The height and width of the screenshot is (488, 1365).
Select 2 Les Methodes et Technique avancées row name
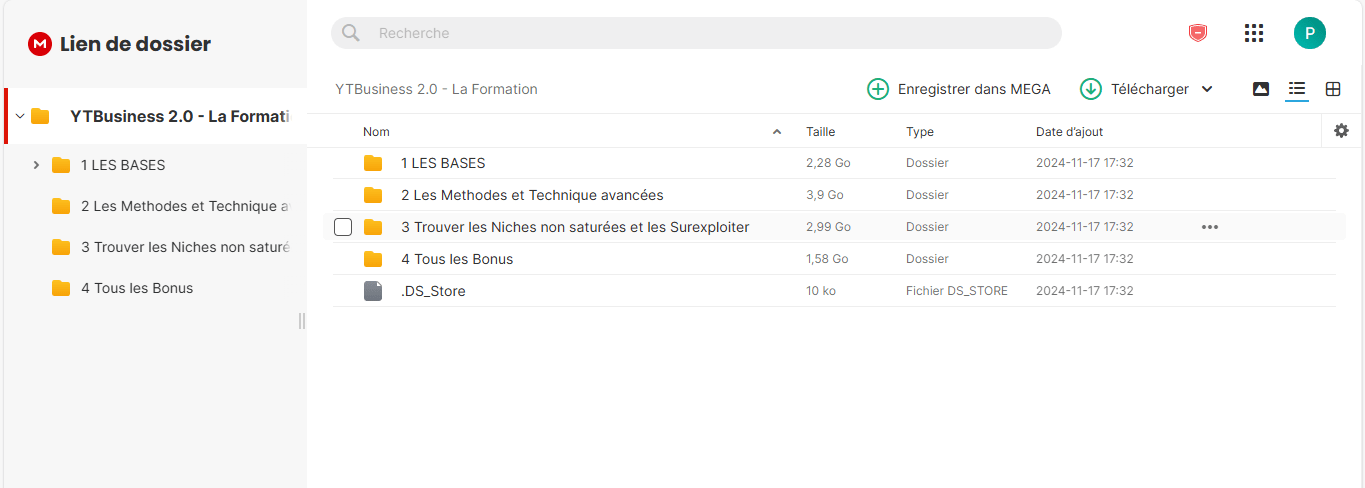click(x=532, y=195)
